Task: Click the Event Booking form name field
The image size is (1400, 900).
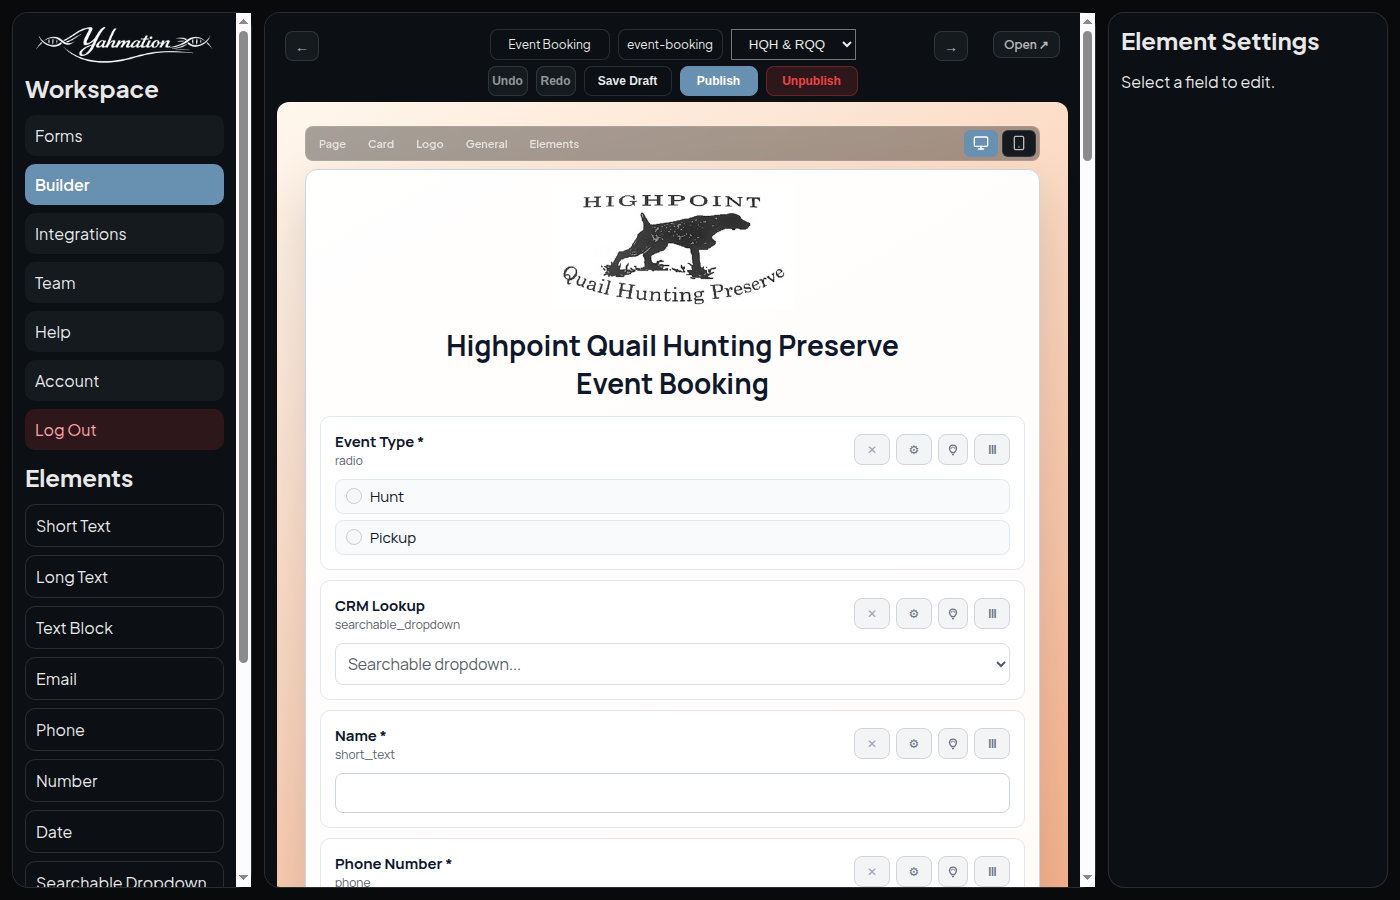Action: pyautogui.click(x=550, y=45)
